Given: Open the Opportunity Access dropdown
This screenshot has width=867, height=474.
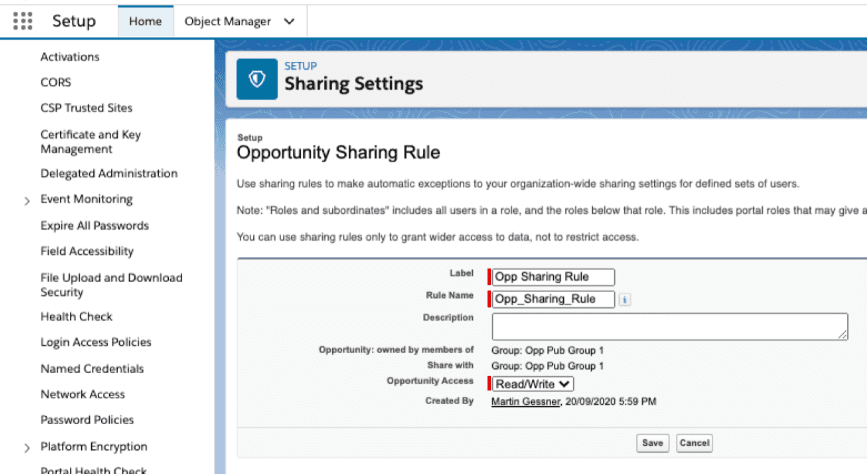Looking at the screenshot, I should 534,383.
